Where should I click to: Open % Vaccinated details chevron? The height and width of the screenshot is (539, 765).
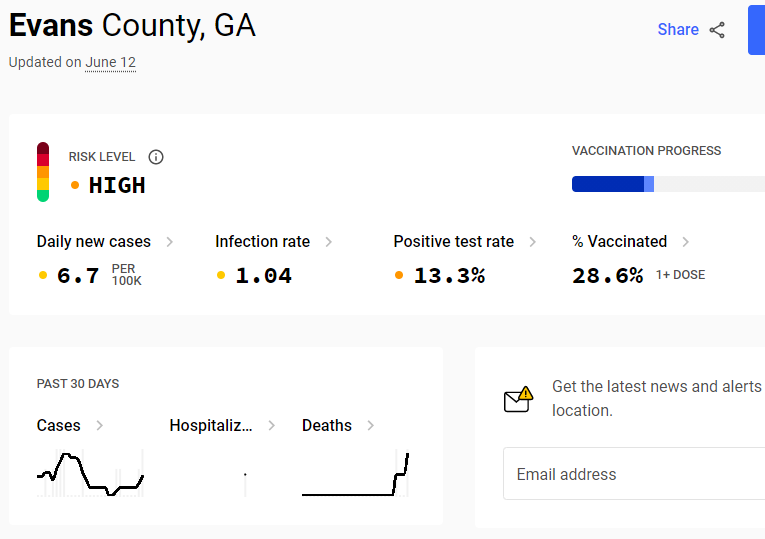point(685,242)
